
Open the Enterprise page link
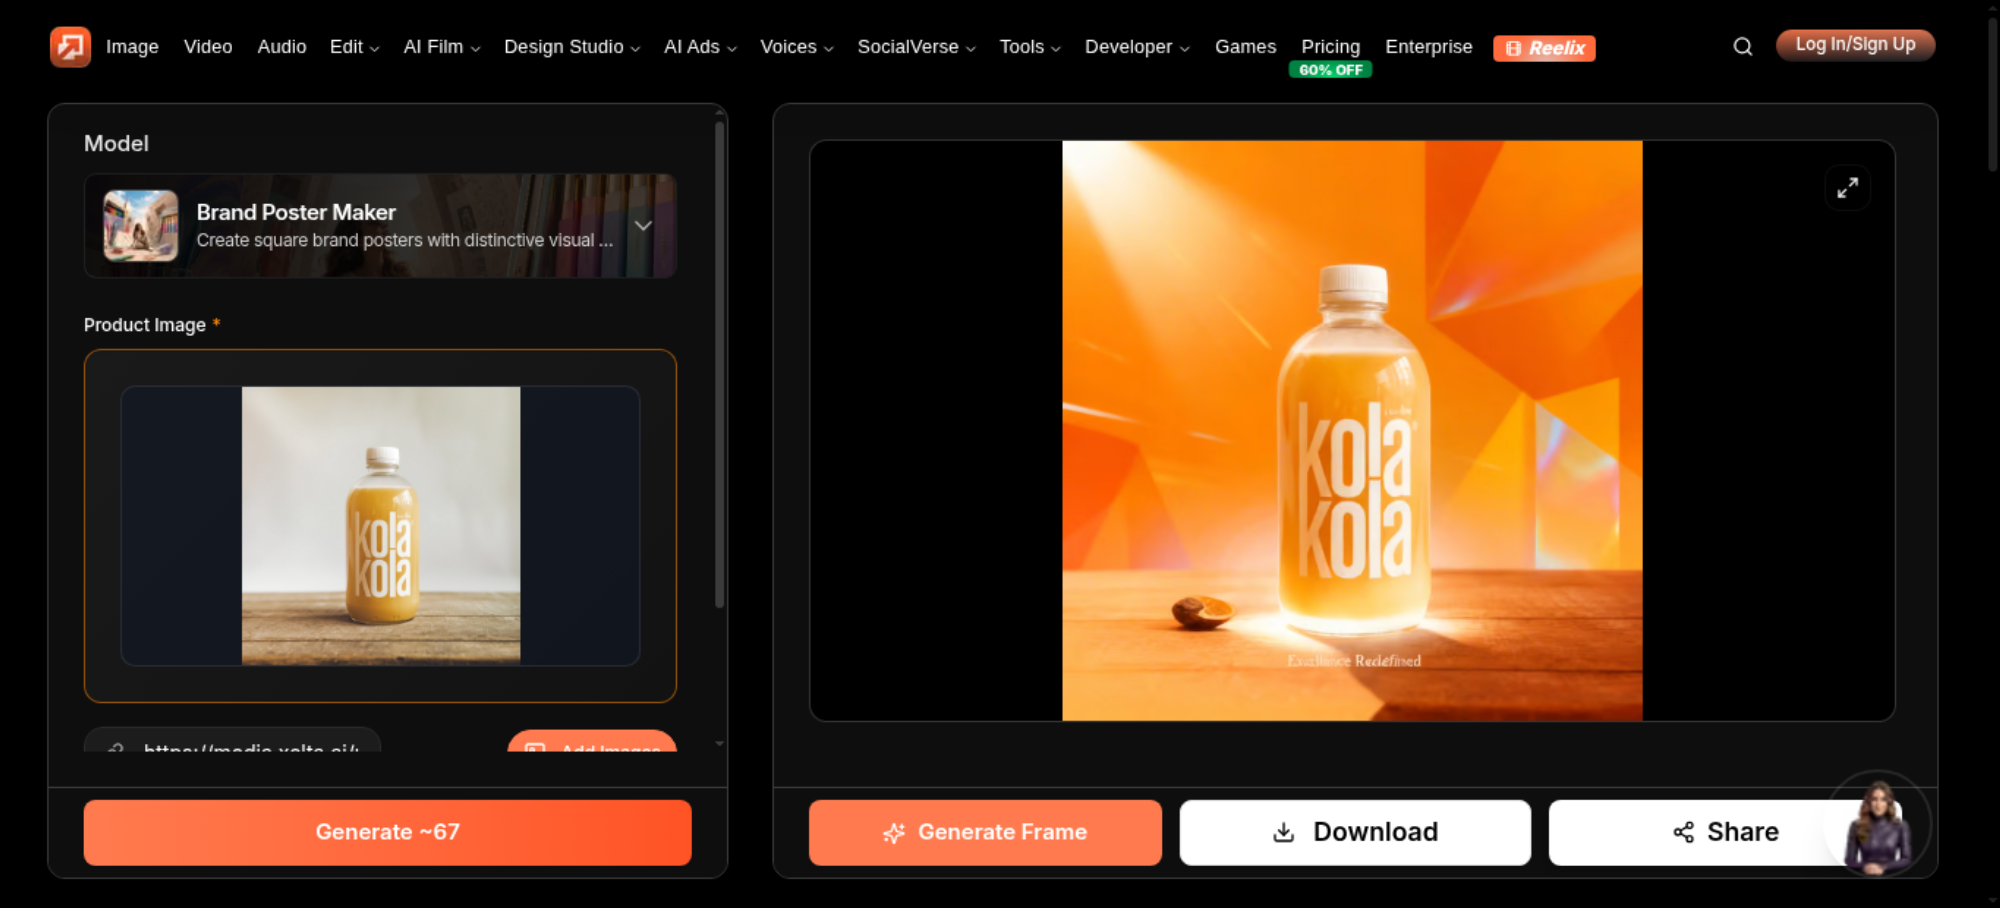point(1428,47)
